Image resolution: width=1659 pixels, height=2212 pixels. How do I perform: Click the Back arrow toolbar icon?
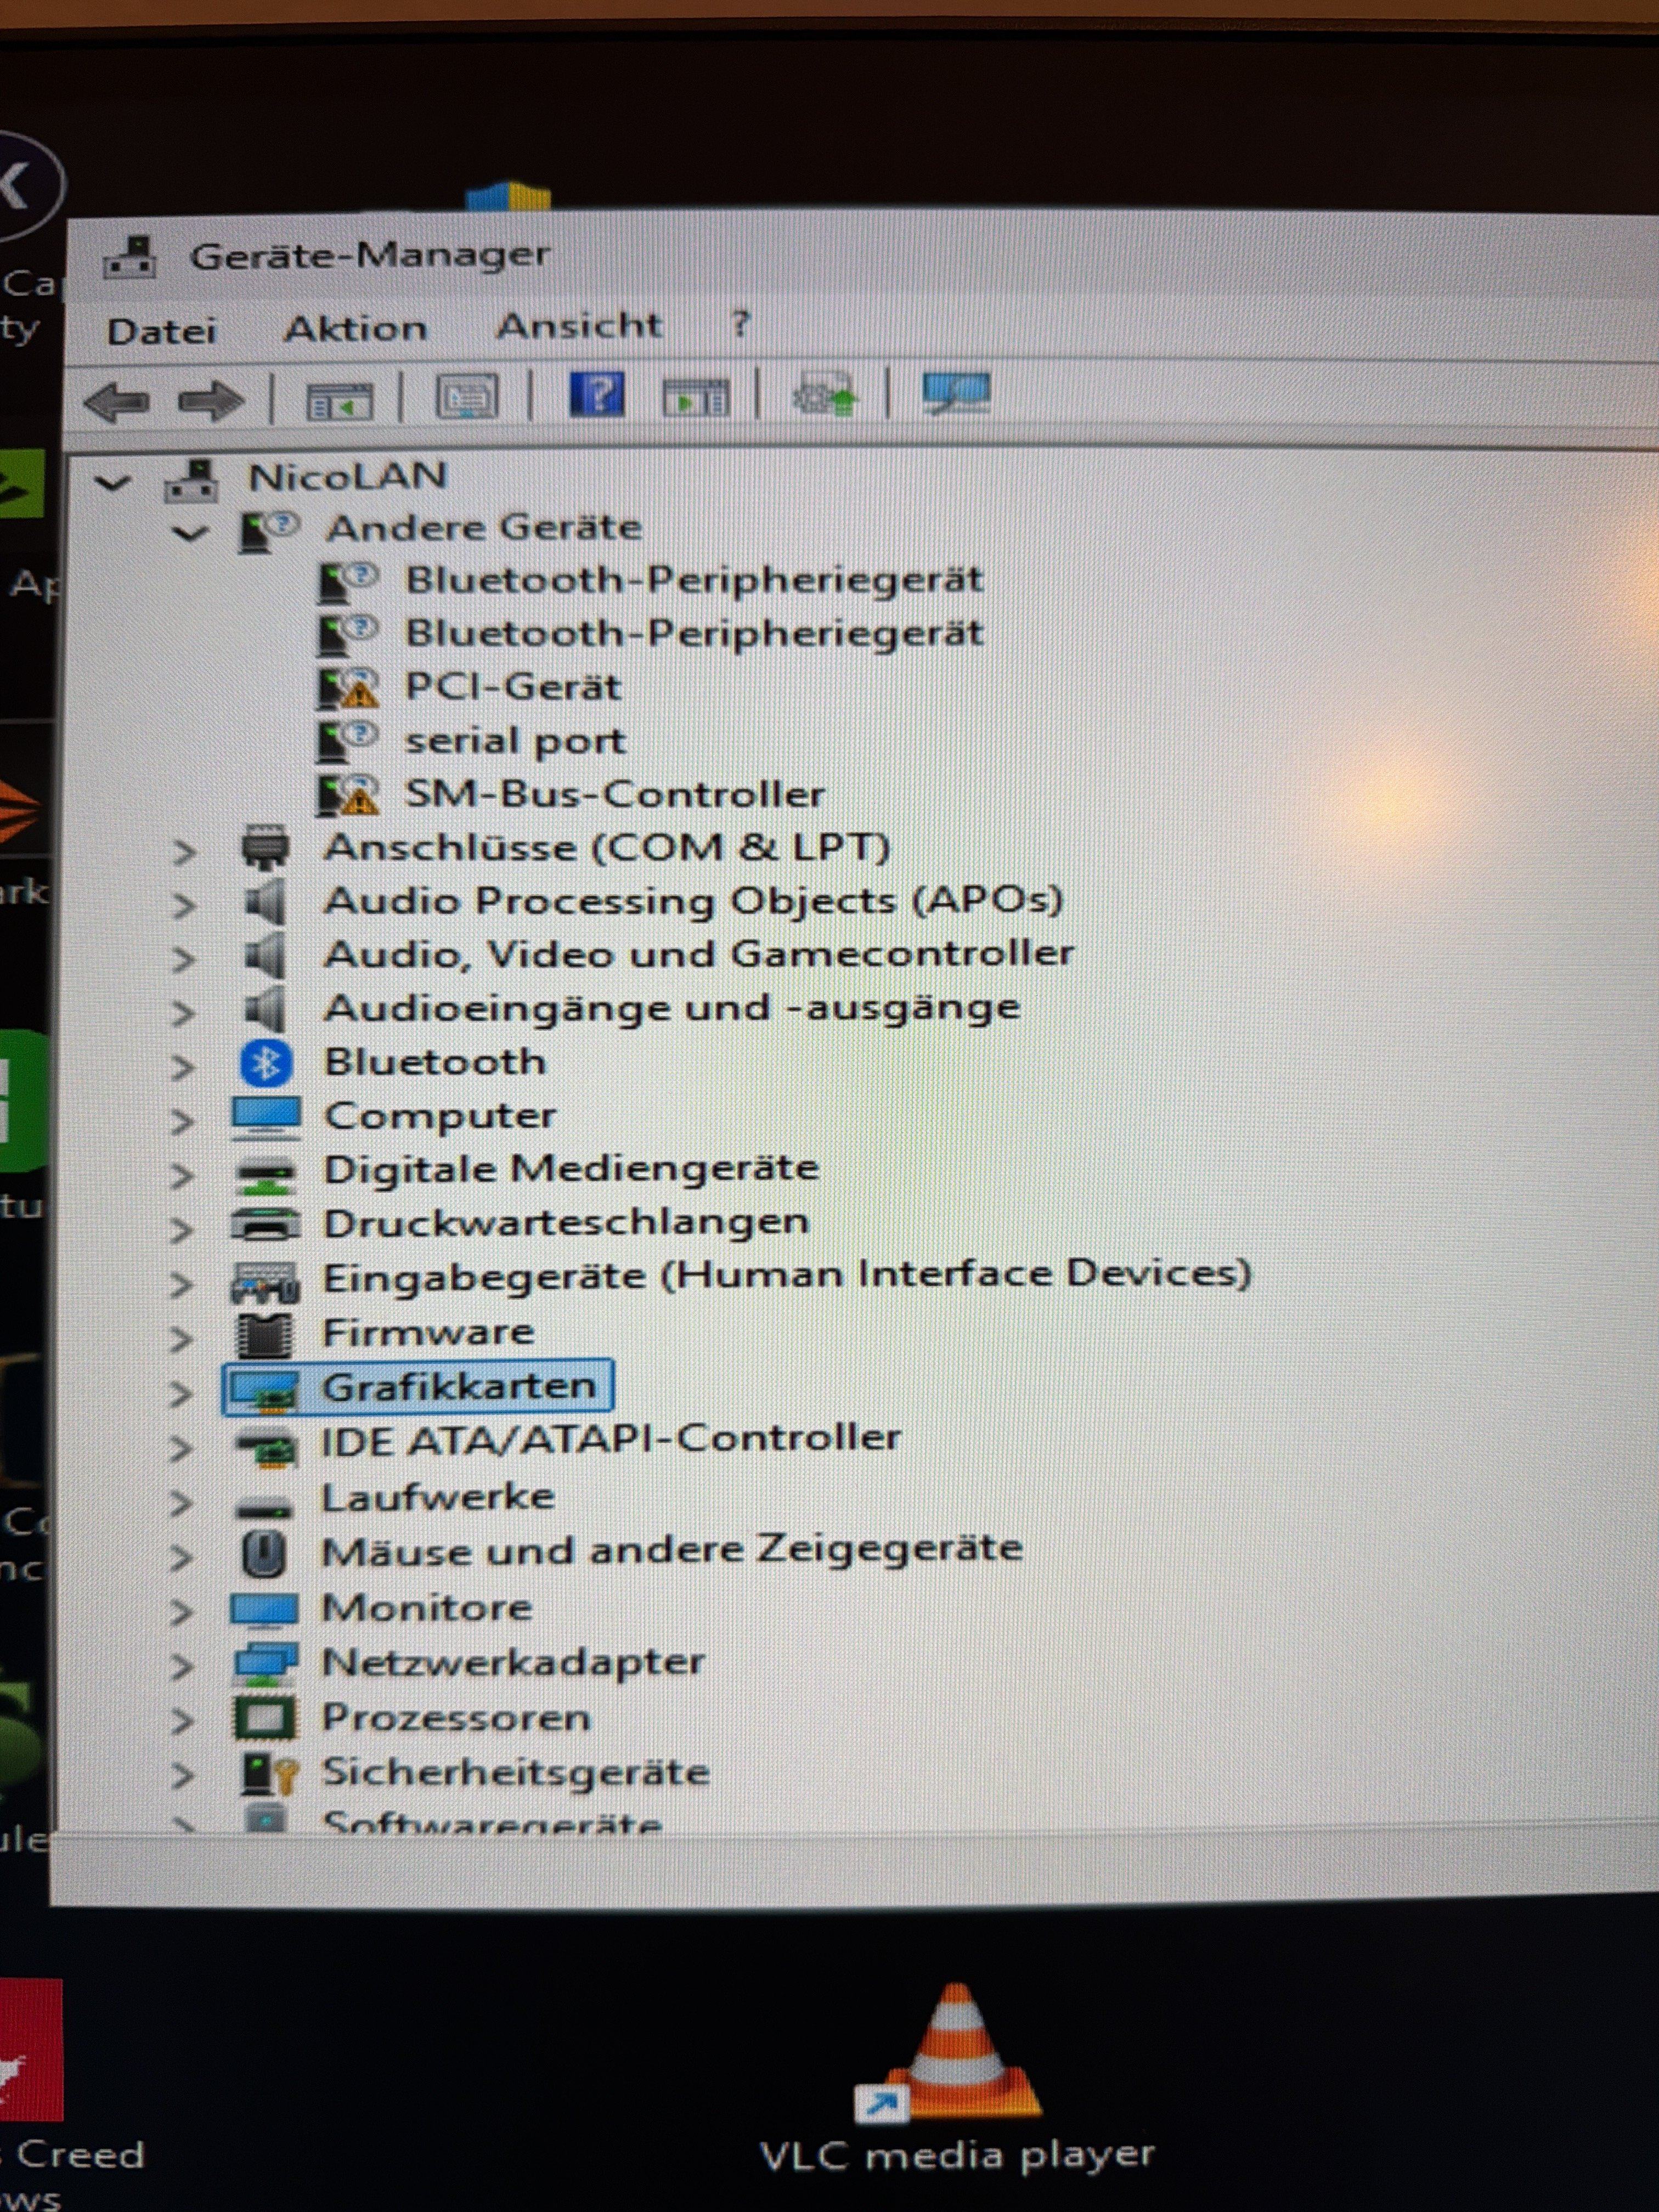(x=118, y=403)
